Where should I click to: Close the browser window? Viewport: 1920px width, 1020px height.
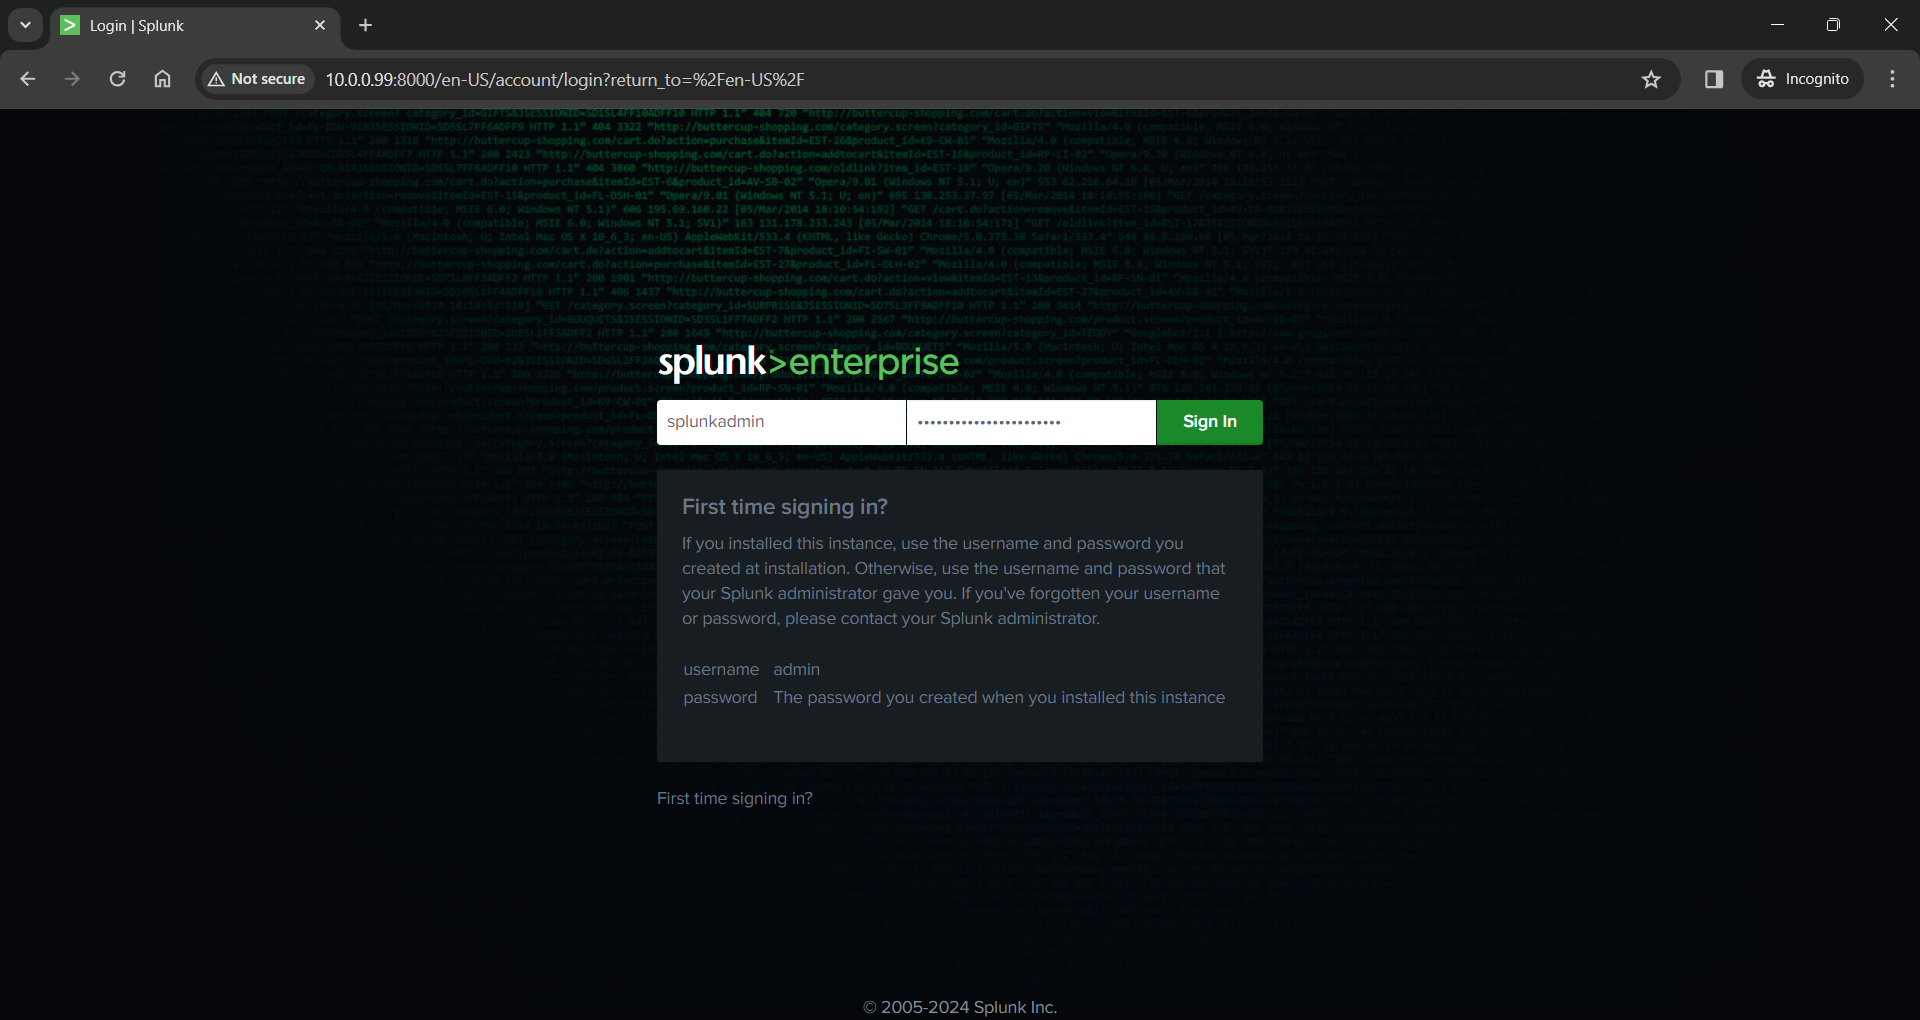click(x=1891, y=25)
